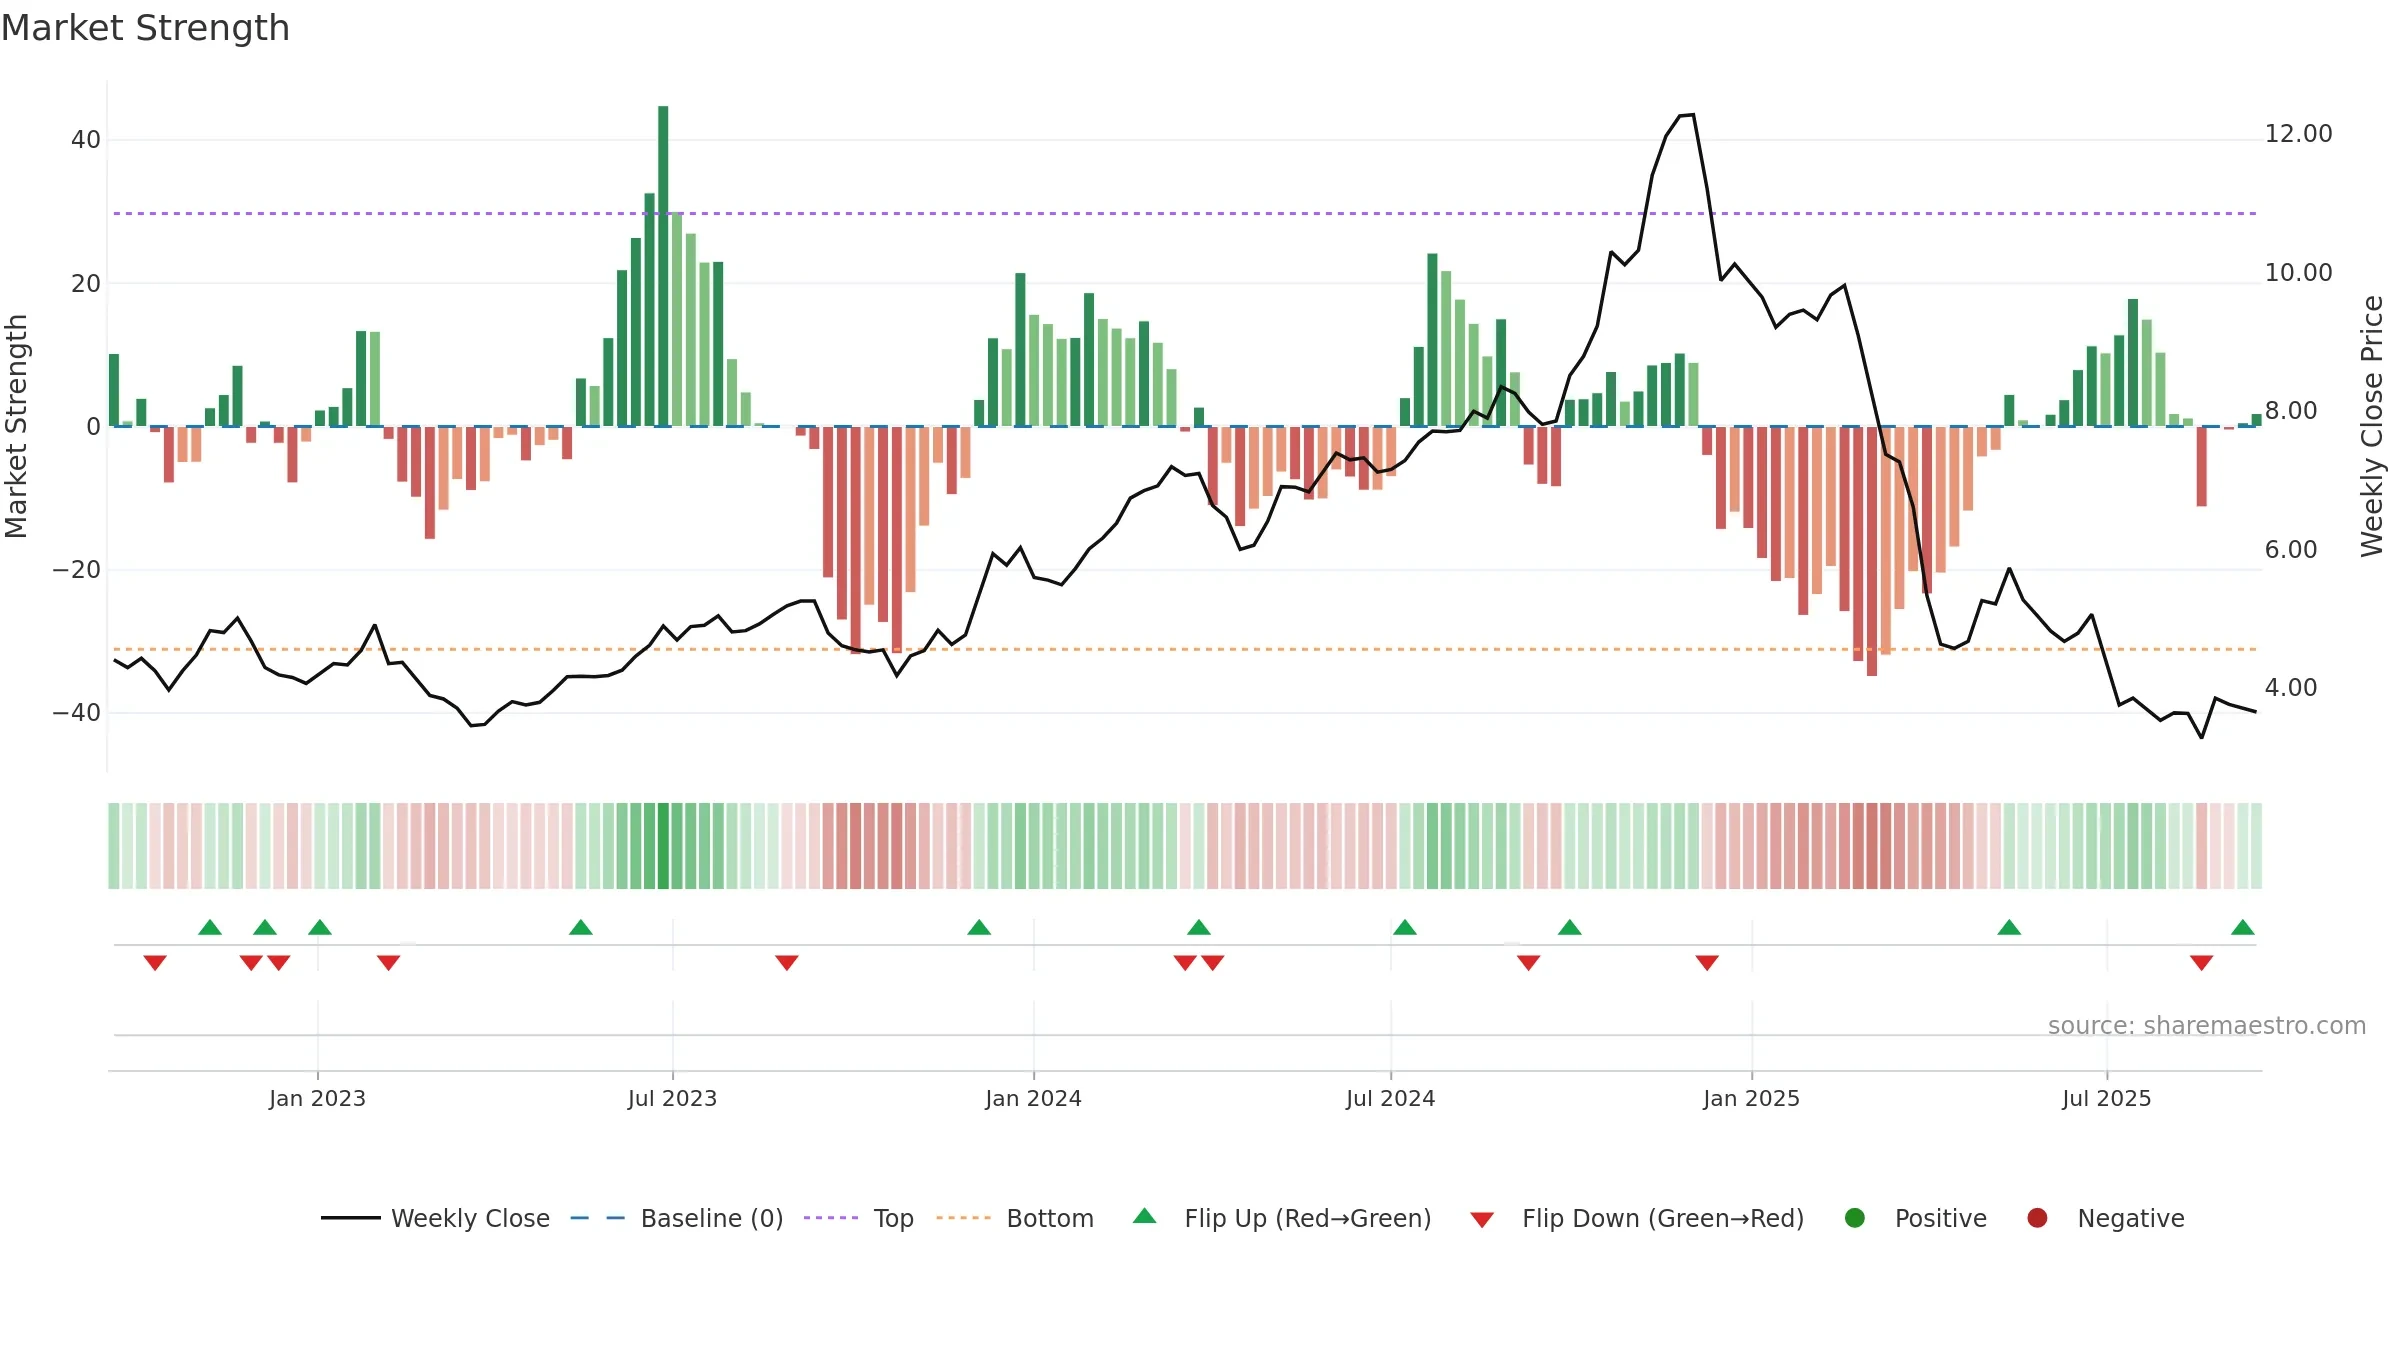The width and height of the screenshot is (2400, 1350).
Task: Click the purple dotted Top legend swatch
Action: pyautogui.click(x=831, y=1218)
